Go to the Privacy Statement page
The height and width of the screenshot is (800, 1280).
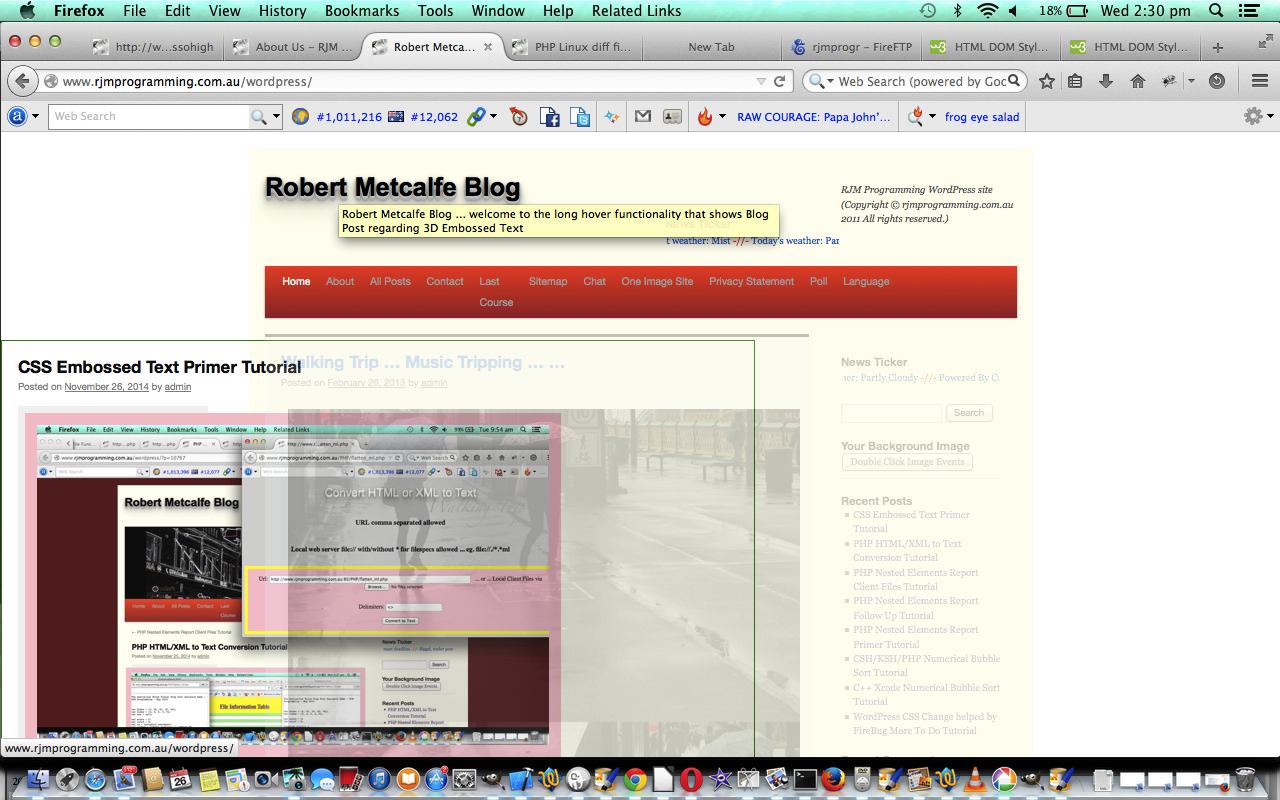[x=751, y=281]
